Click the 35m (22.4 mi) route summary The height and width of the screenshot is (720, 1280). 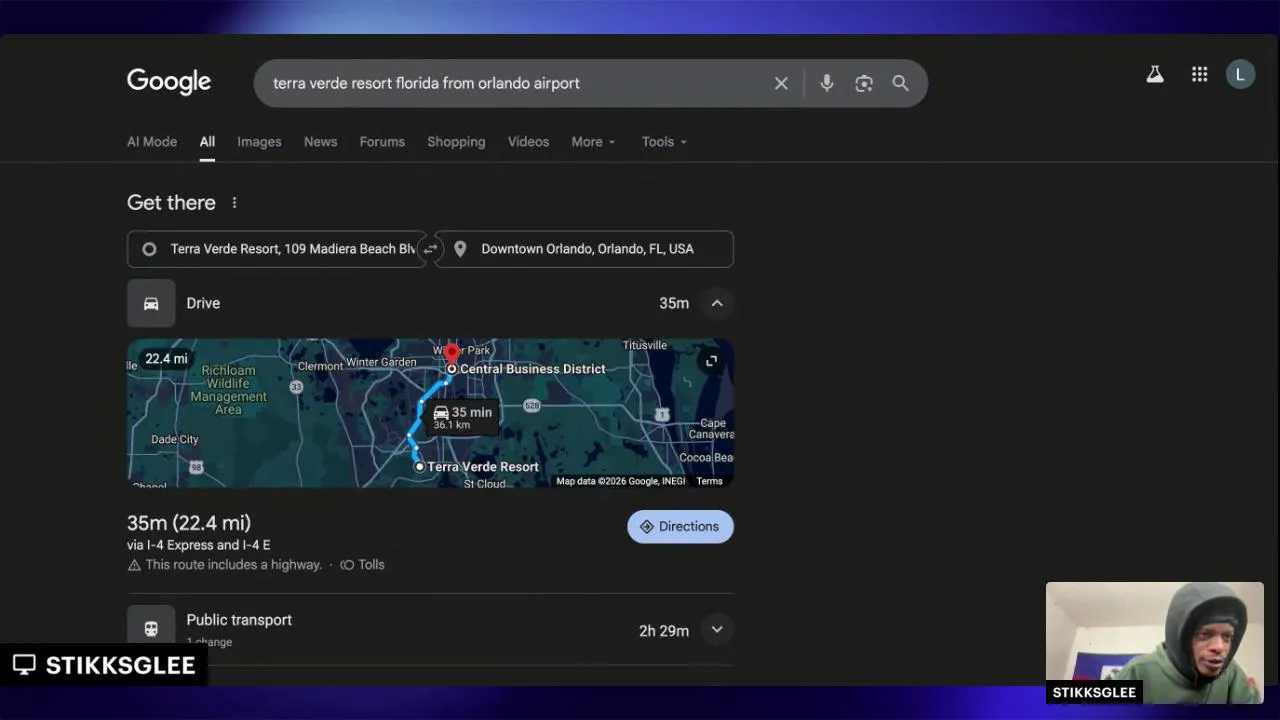(189, 523)
